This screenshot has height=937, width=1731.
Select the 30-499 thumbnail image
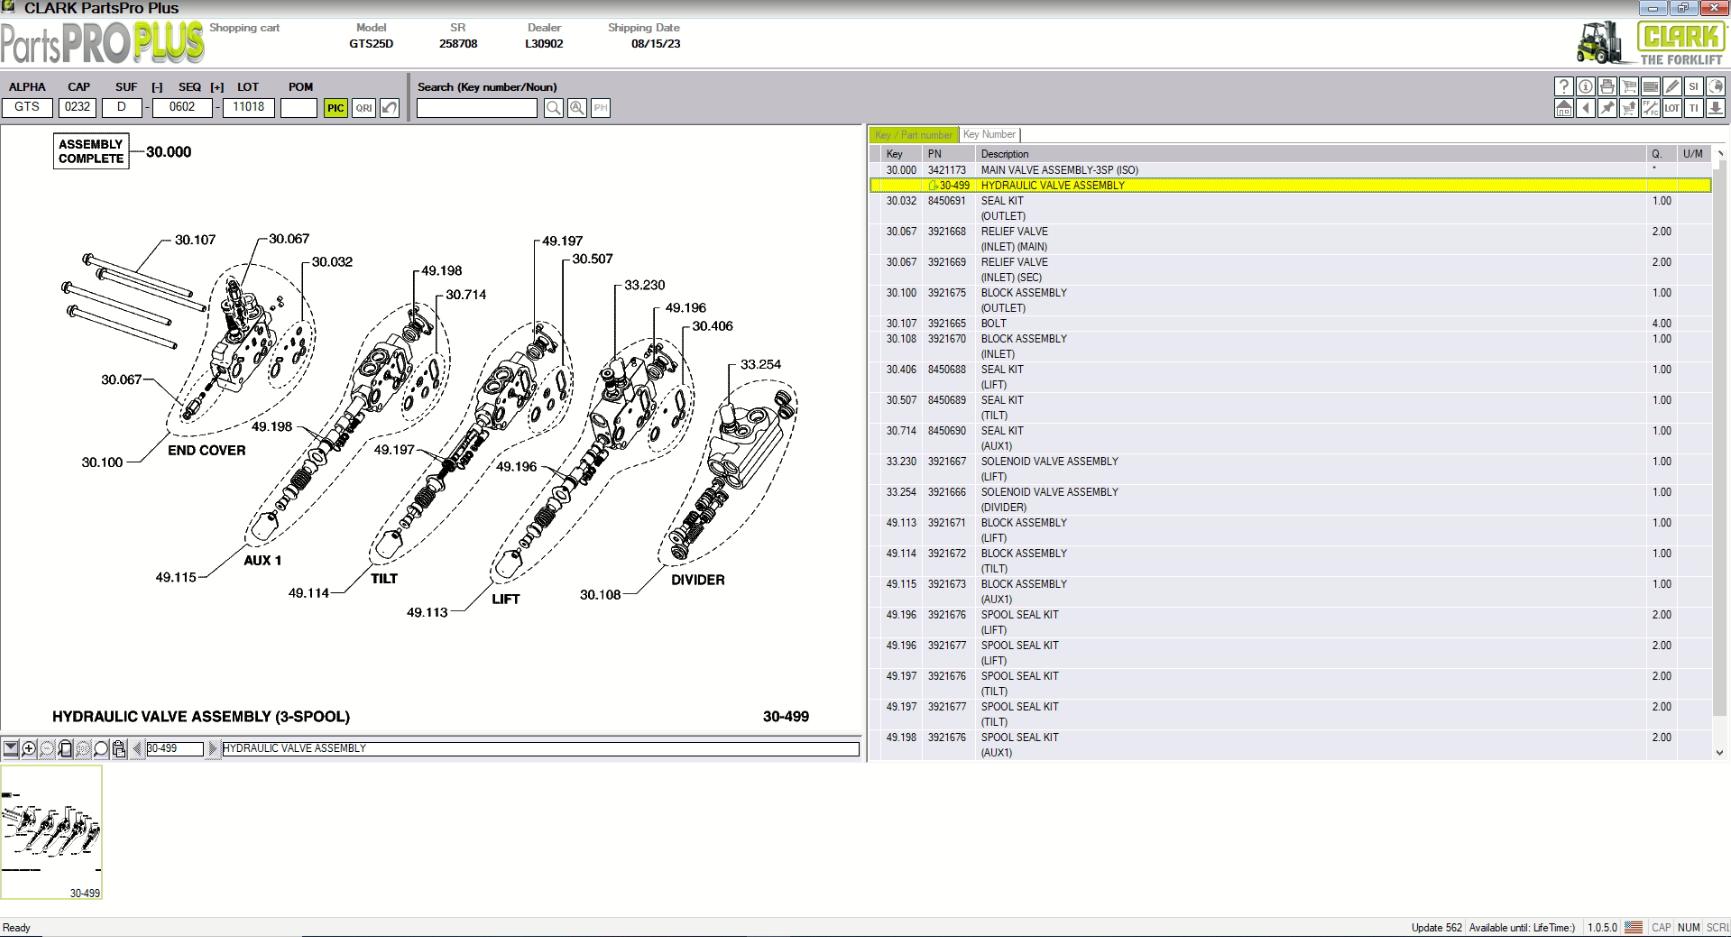(x=51, y=832)
